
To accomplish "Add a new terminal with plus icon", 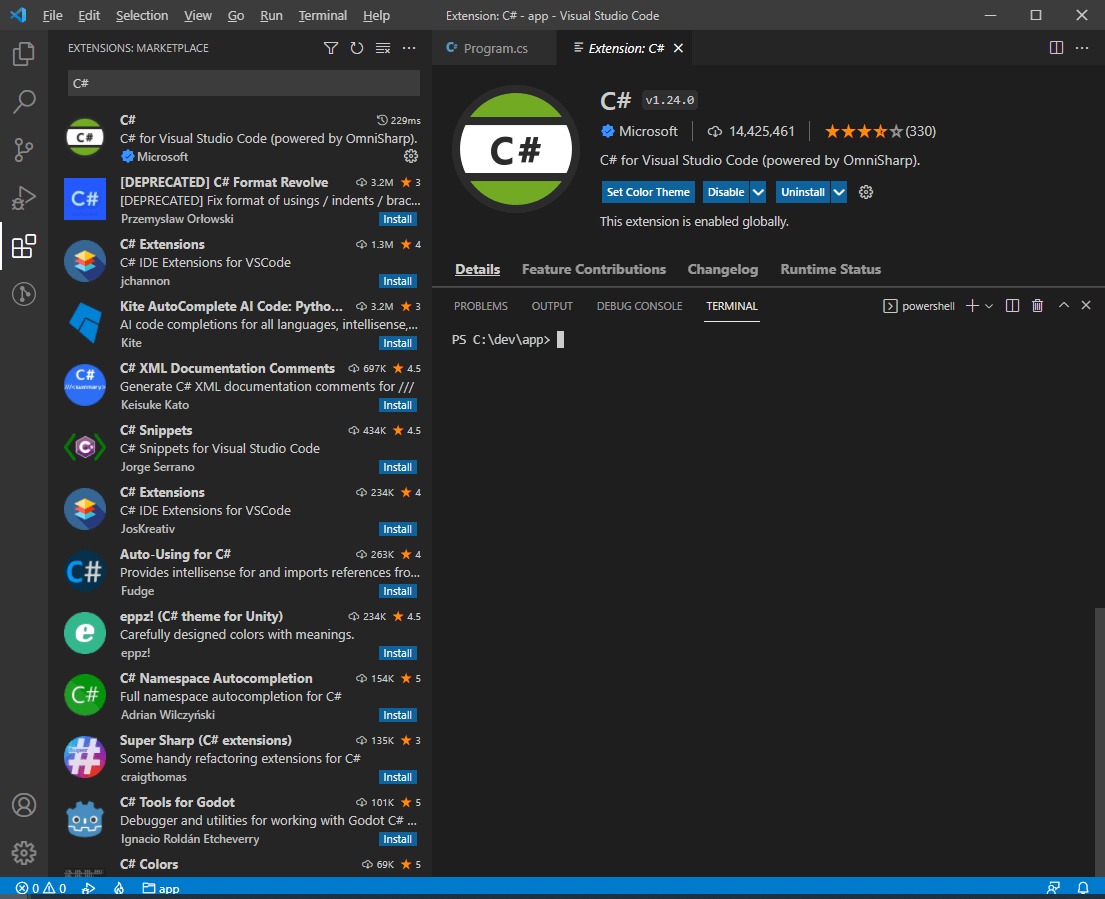I will click(972, 306).
